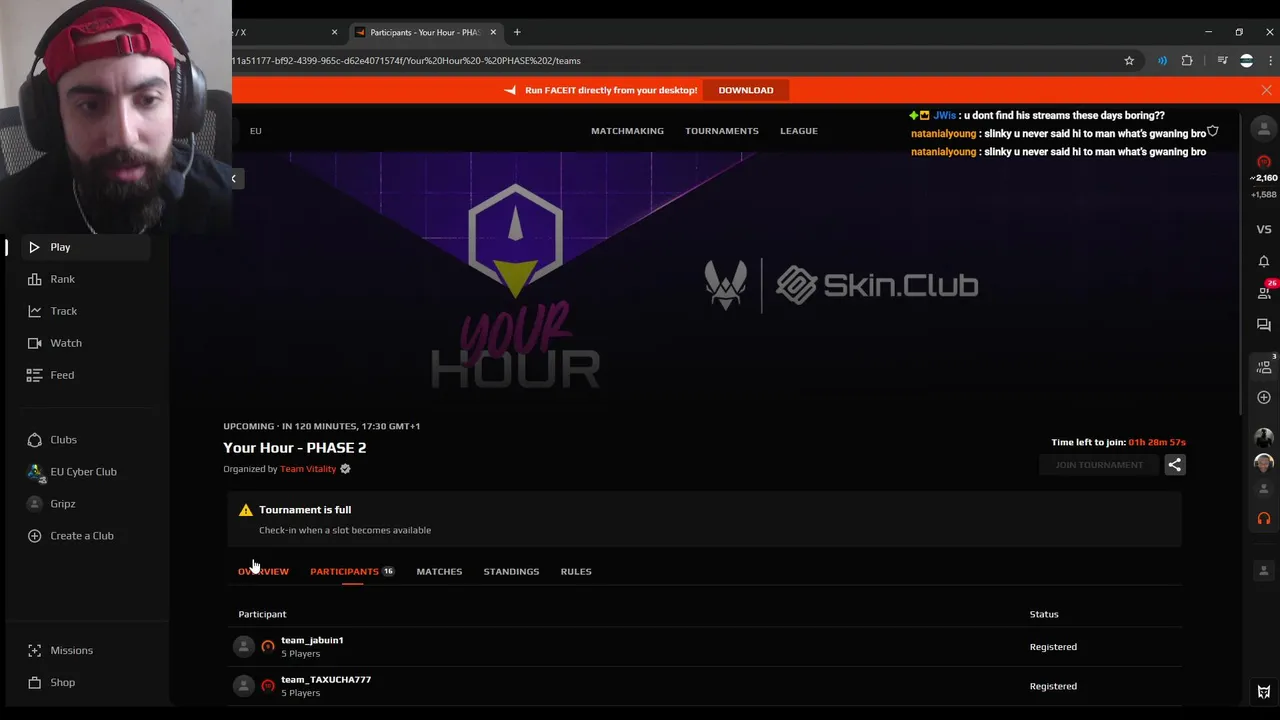
Task: Open a new browser tab
Action: click(x=517, y=32)
